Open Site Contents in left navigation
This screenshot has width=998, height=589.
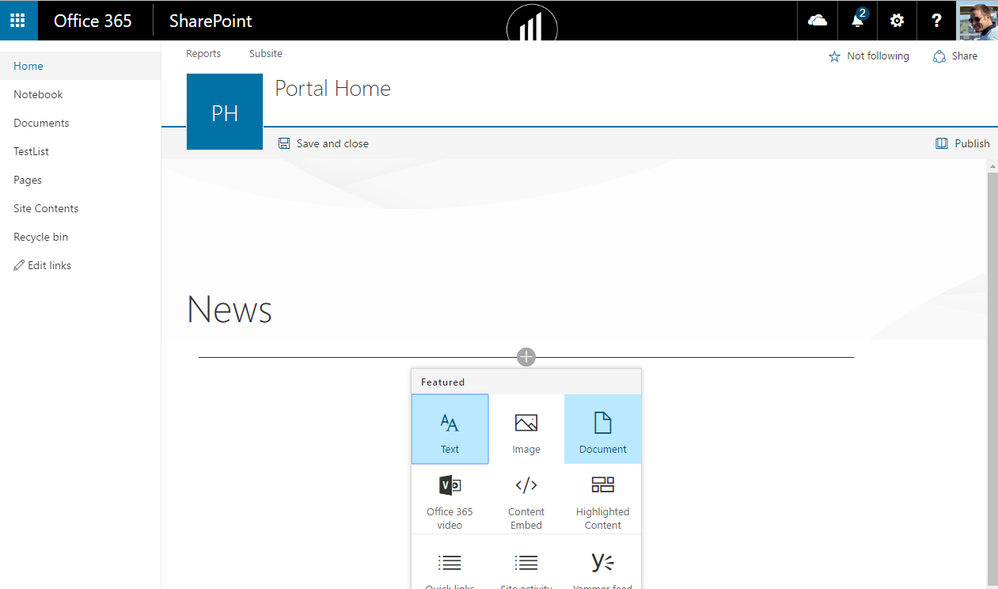point(80,208)
